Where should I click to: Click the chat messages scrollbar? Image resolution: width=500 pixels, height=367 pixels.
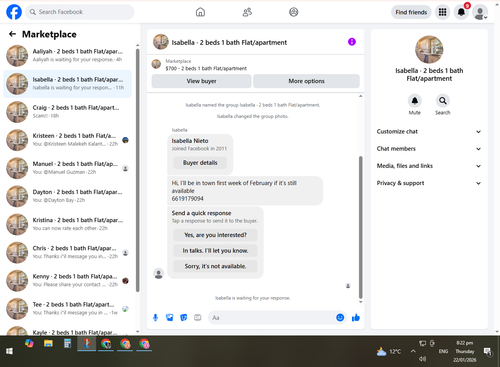(x=360, y=227)
